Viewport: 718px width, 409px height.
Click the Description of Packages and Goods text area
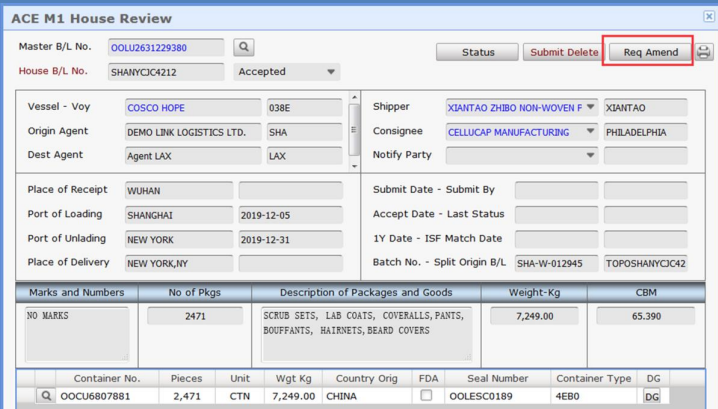coord(365,334)
